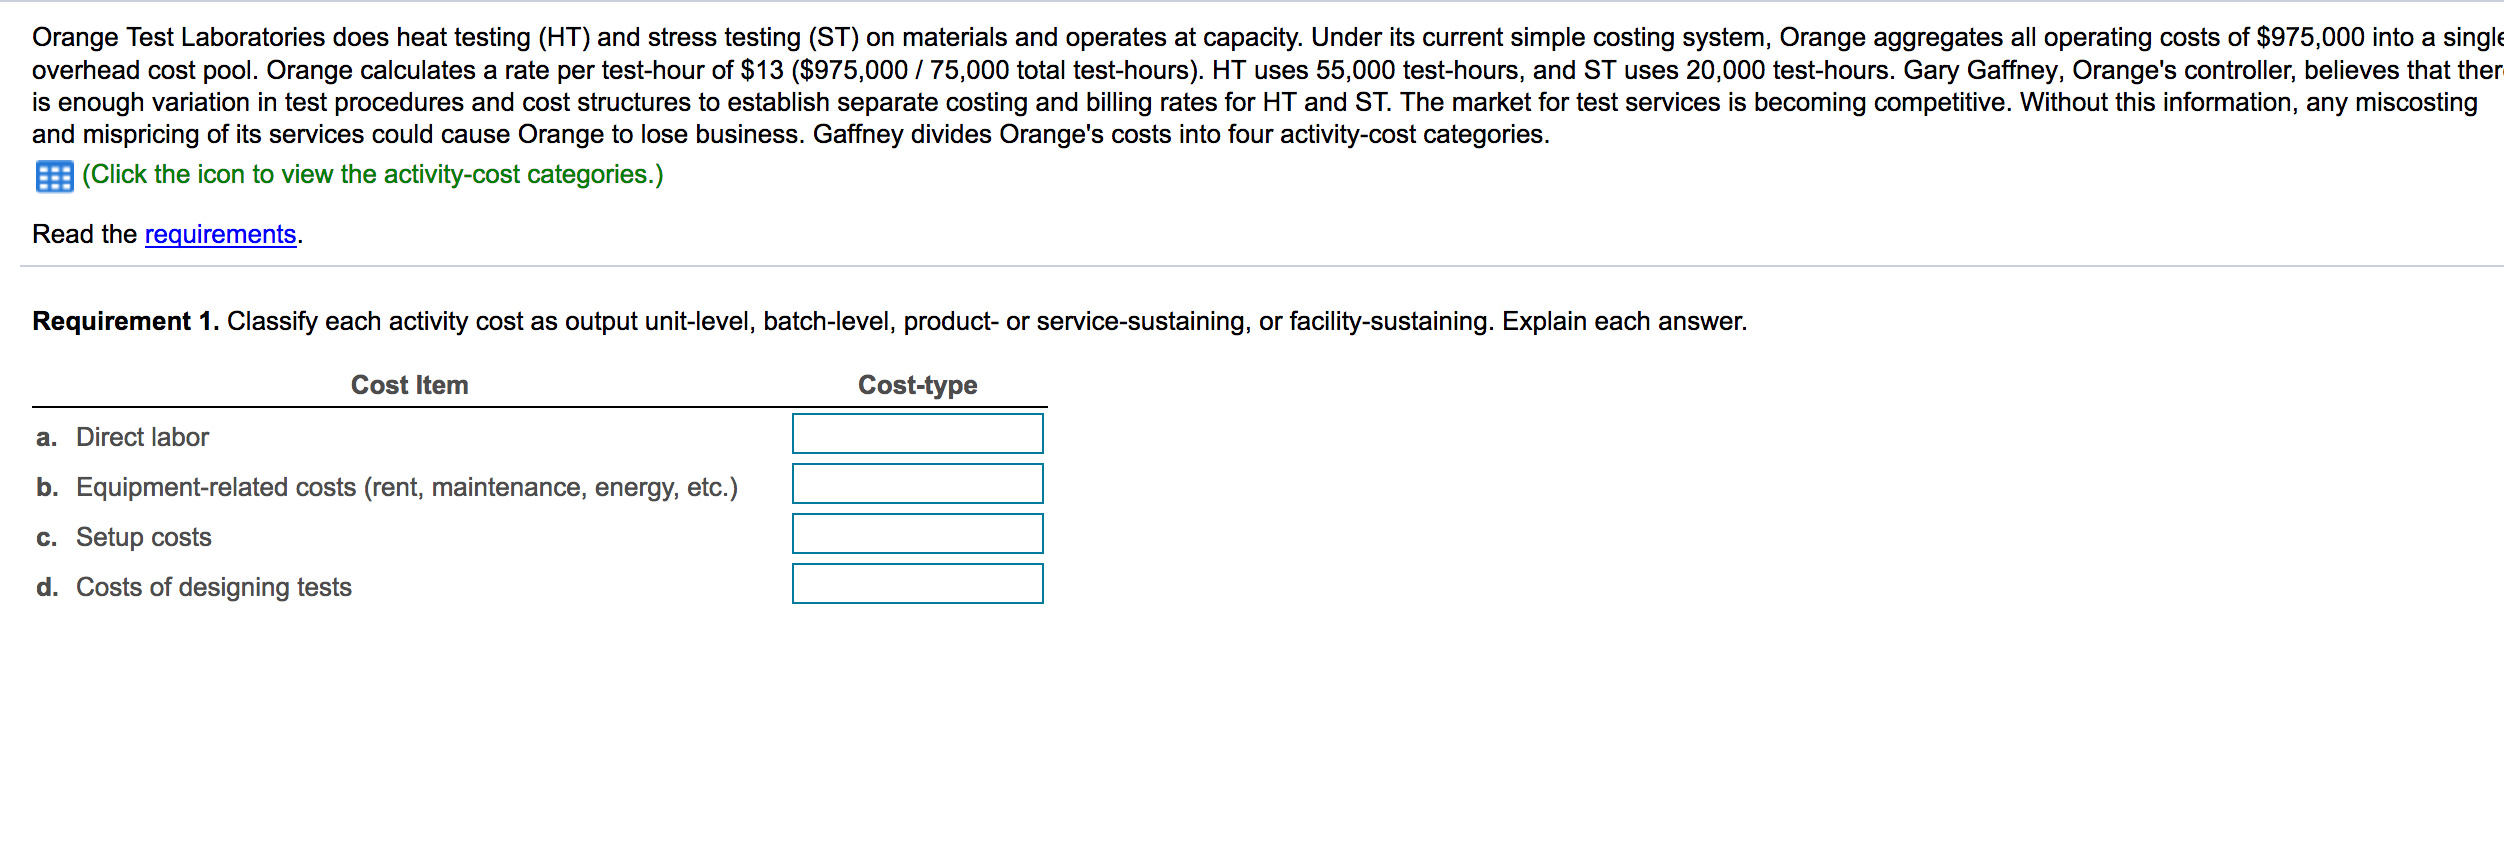Open the Cost-type selector for Equipment-related costs
Screen dimensions: 2504x868
click(x=917, y=484)
